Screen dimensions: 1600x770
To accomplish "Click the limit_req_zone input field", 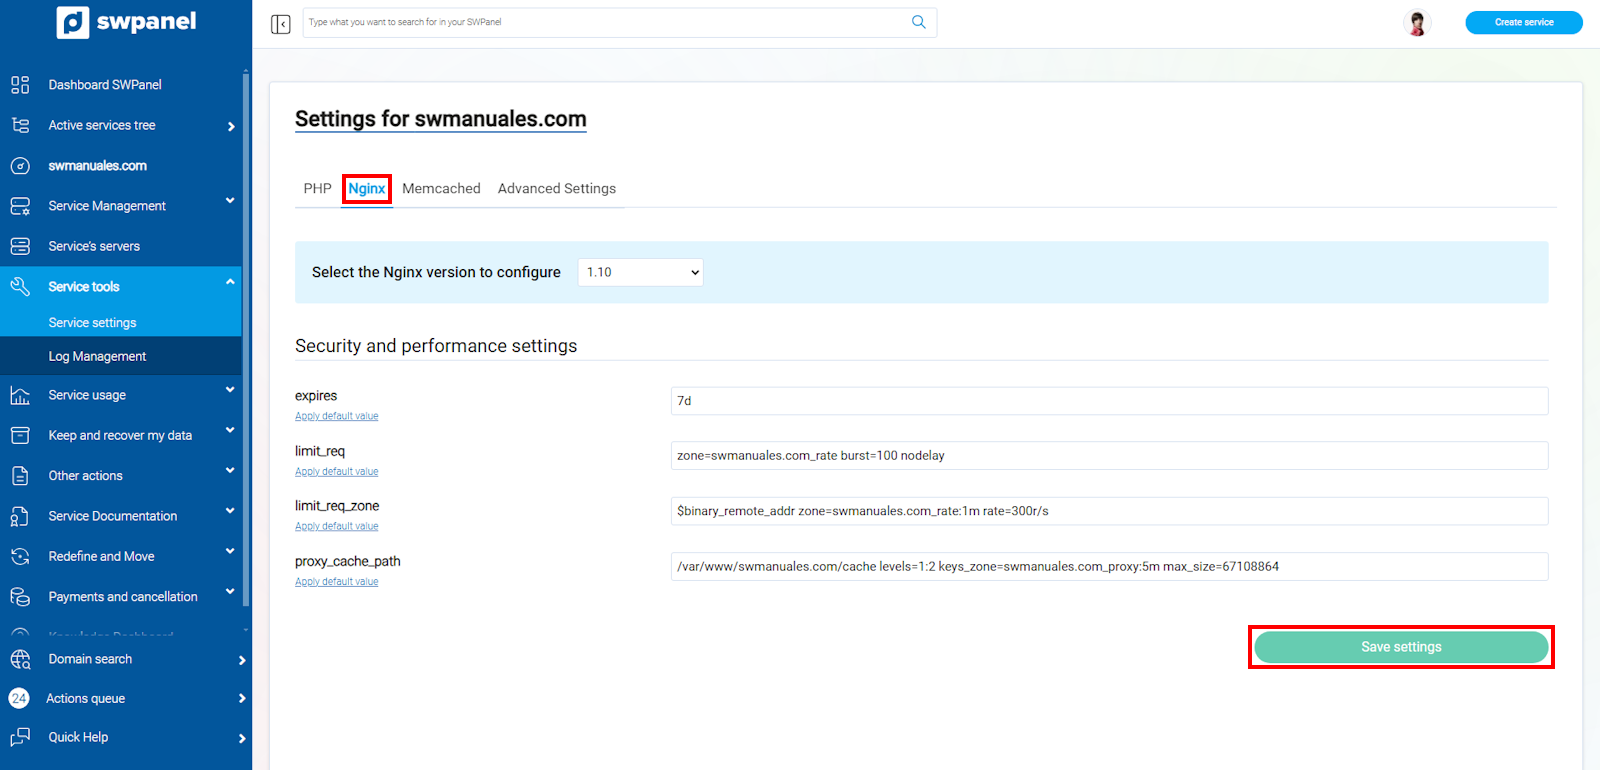I will click(x=1108, y=511).
